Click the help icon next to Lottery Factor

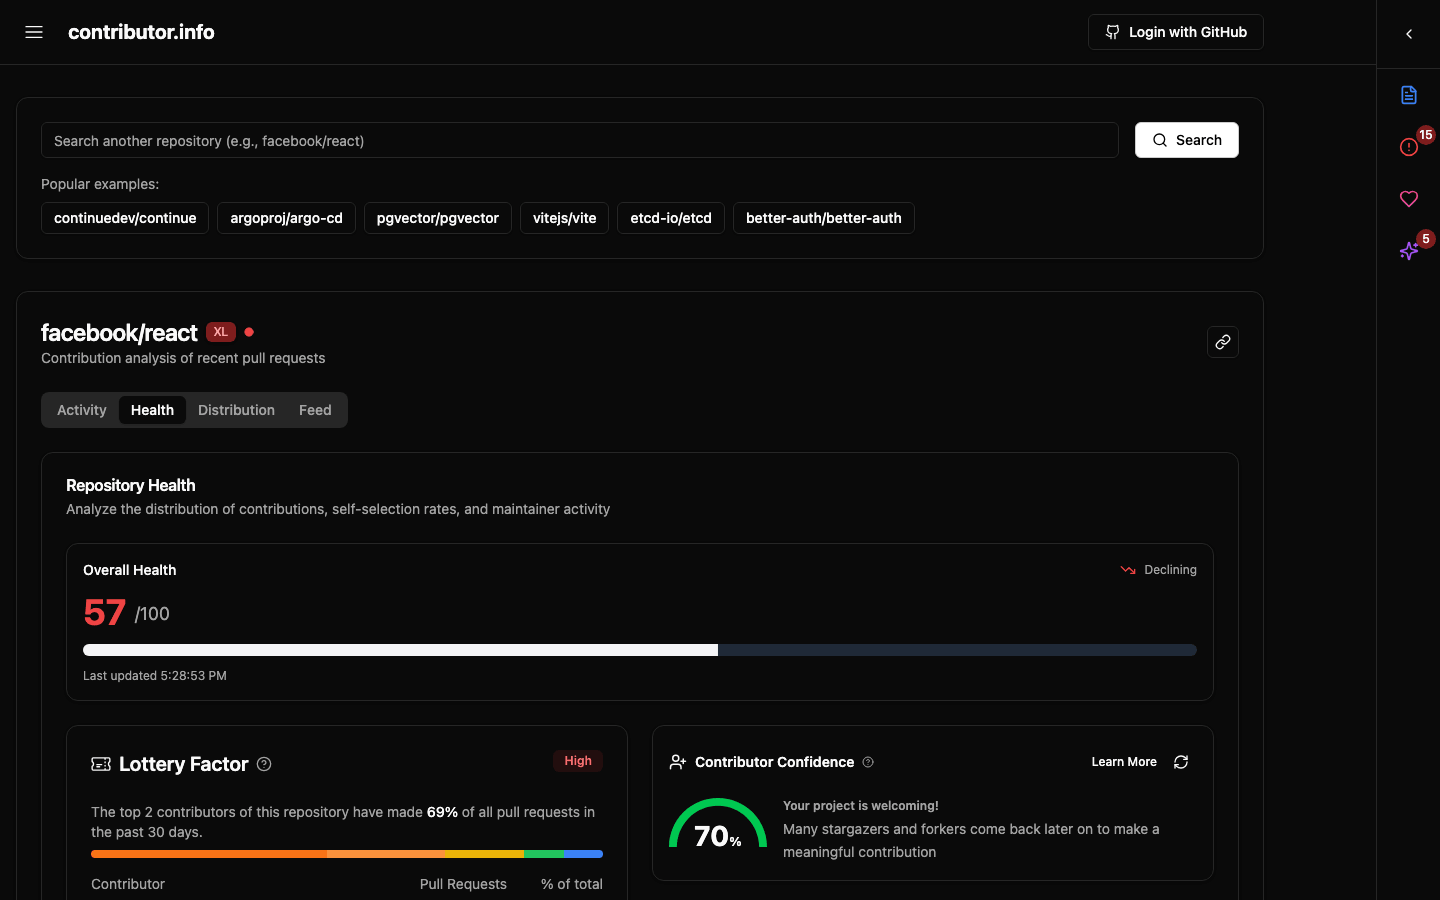point(264,764)
